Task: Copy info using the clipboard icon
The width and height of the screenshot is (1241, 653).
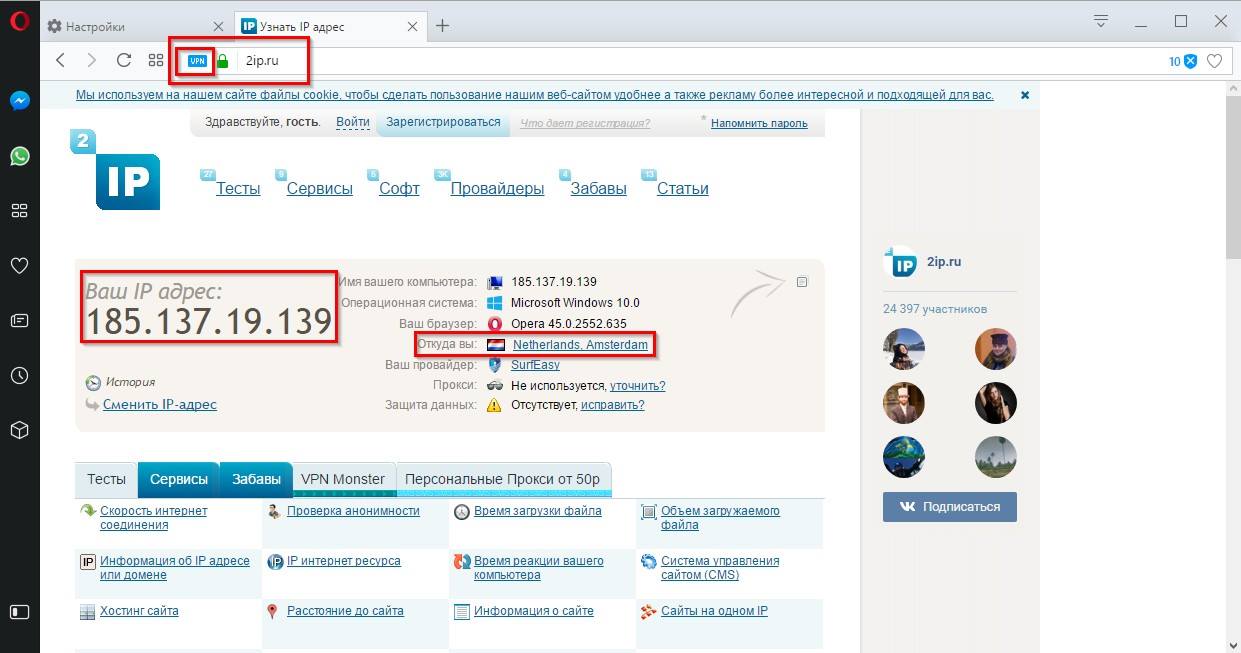Action: click(802, 282)
